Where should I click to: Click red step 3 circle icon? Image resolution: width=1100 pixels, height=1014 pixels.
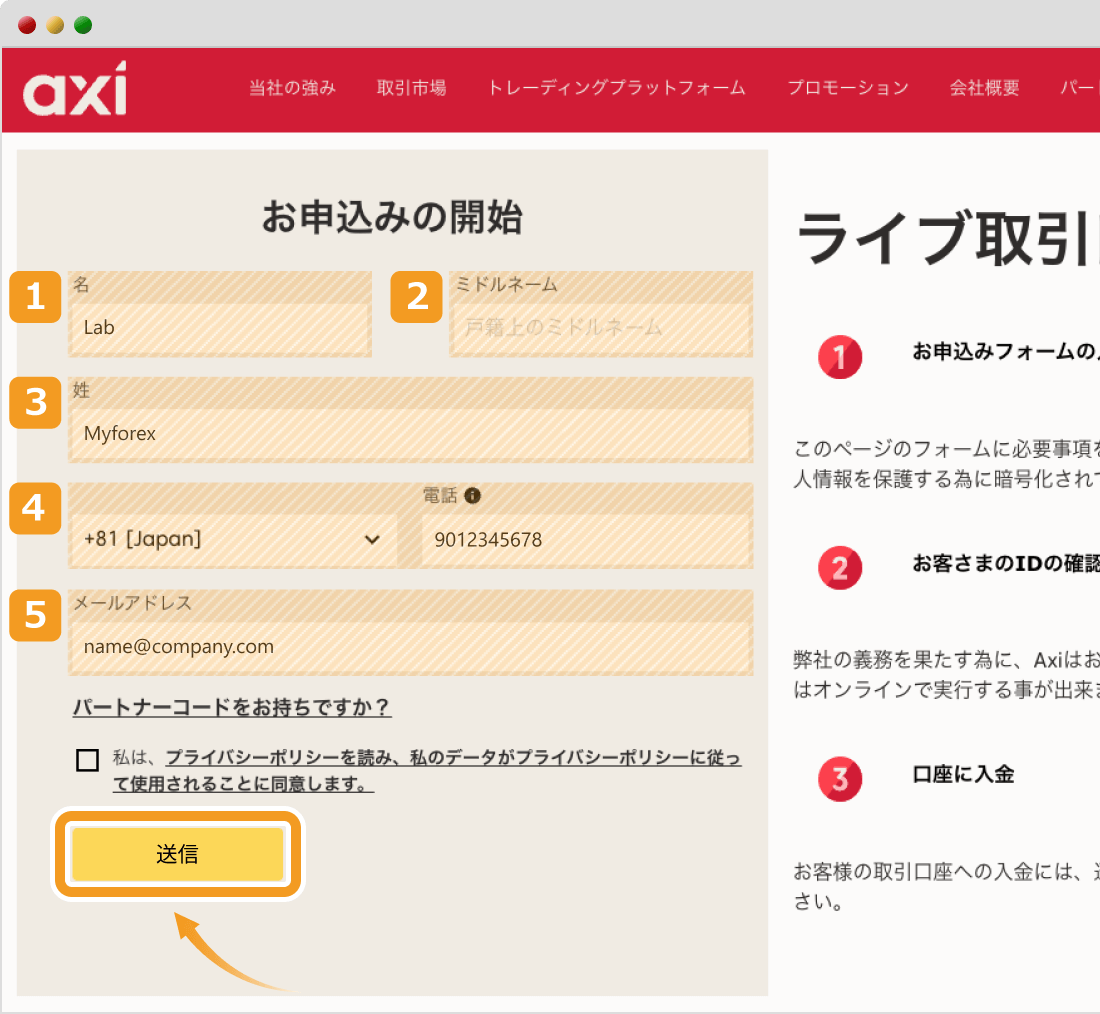coord(840,780)
